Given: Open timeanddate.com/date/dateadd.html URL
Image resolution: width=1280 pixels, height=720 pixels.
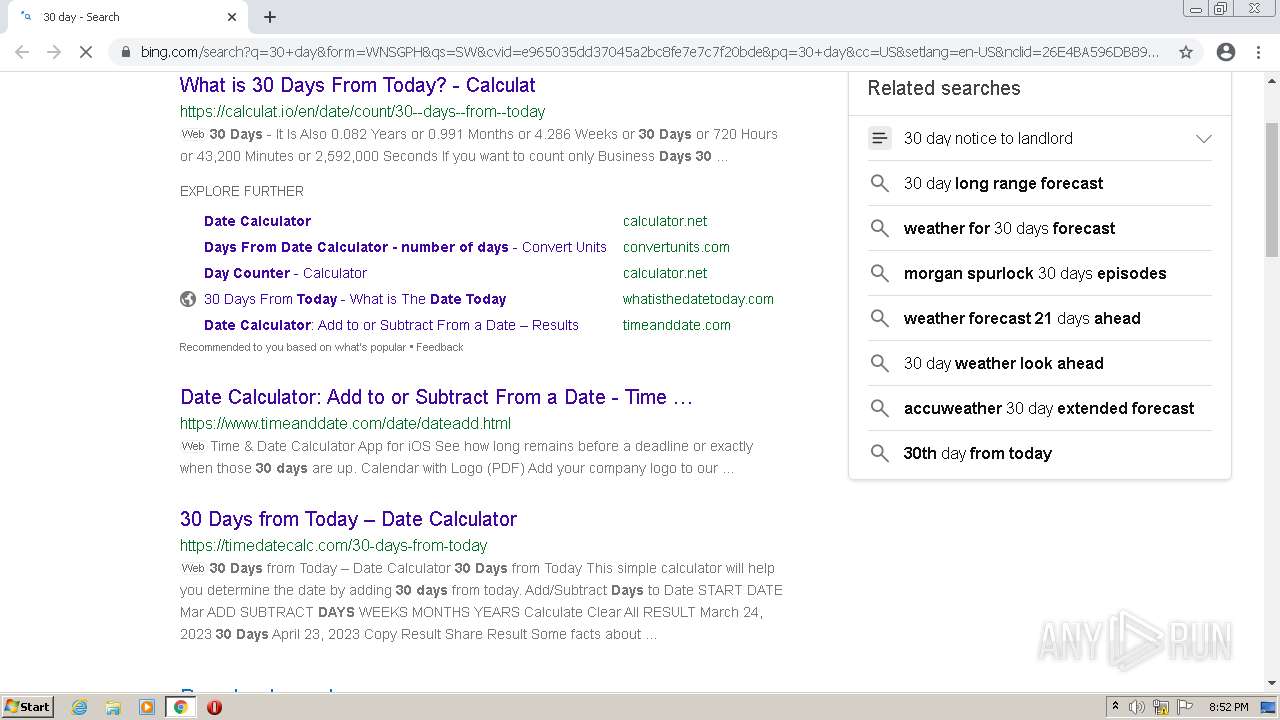Looking at the screenshot, I should 345,423.
